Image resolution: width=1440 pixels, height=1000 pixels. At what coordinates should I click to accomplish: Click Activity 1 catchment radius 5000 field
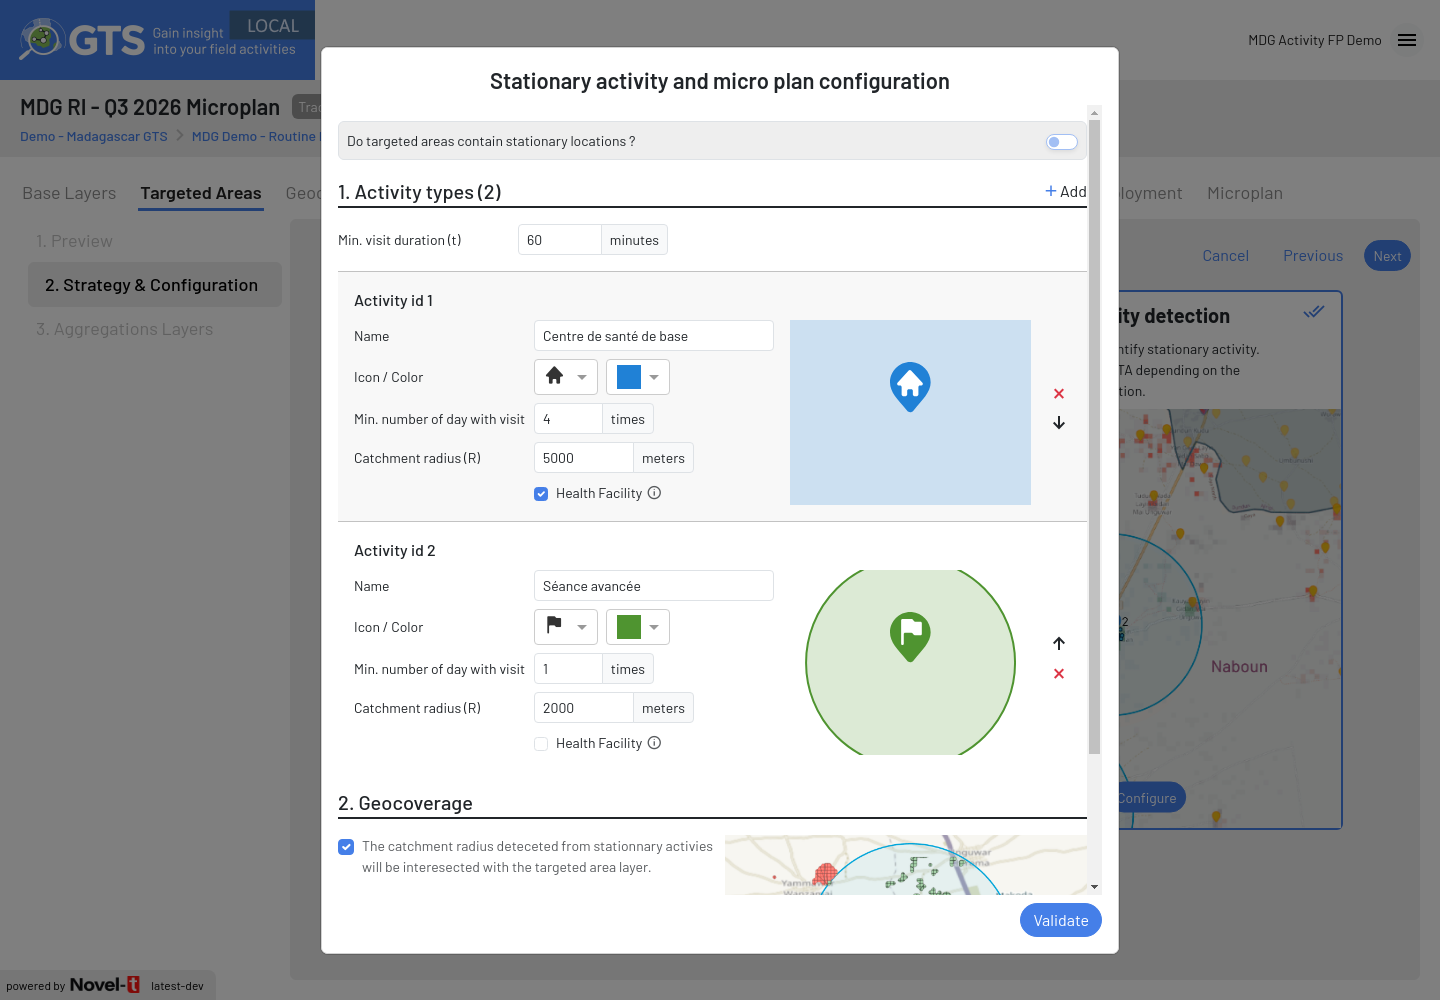pos(584,458)
